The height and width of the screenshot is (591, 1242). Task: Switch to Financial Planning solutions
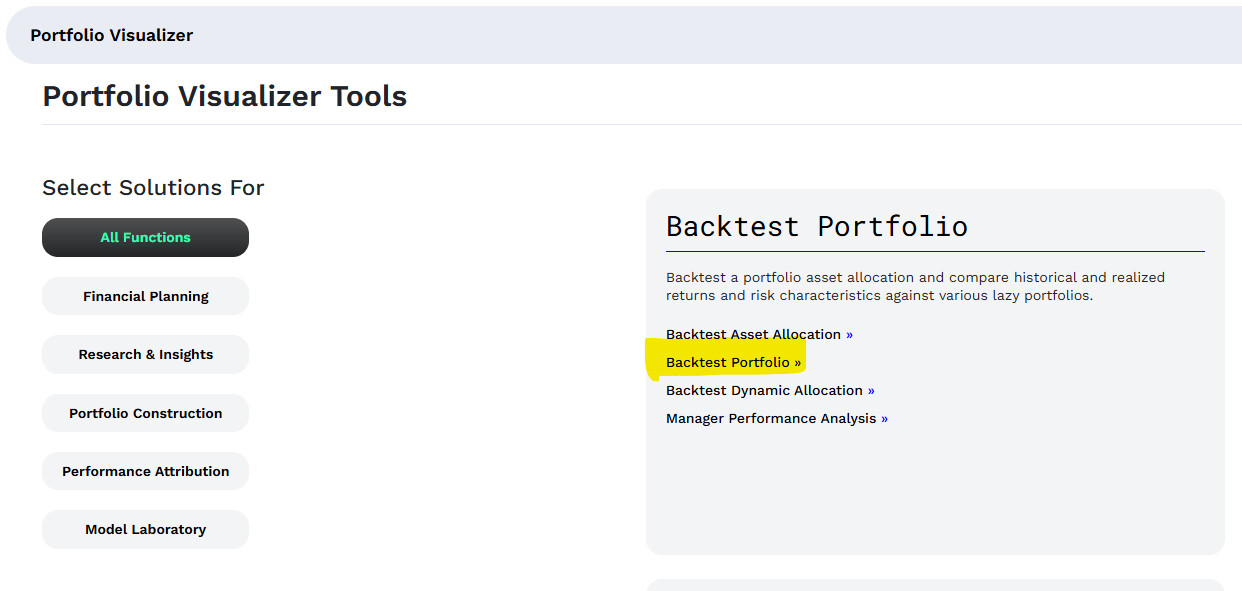point(145,296)
